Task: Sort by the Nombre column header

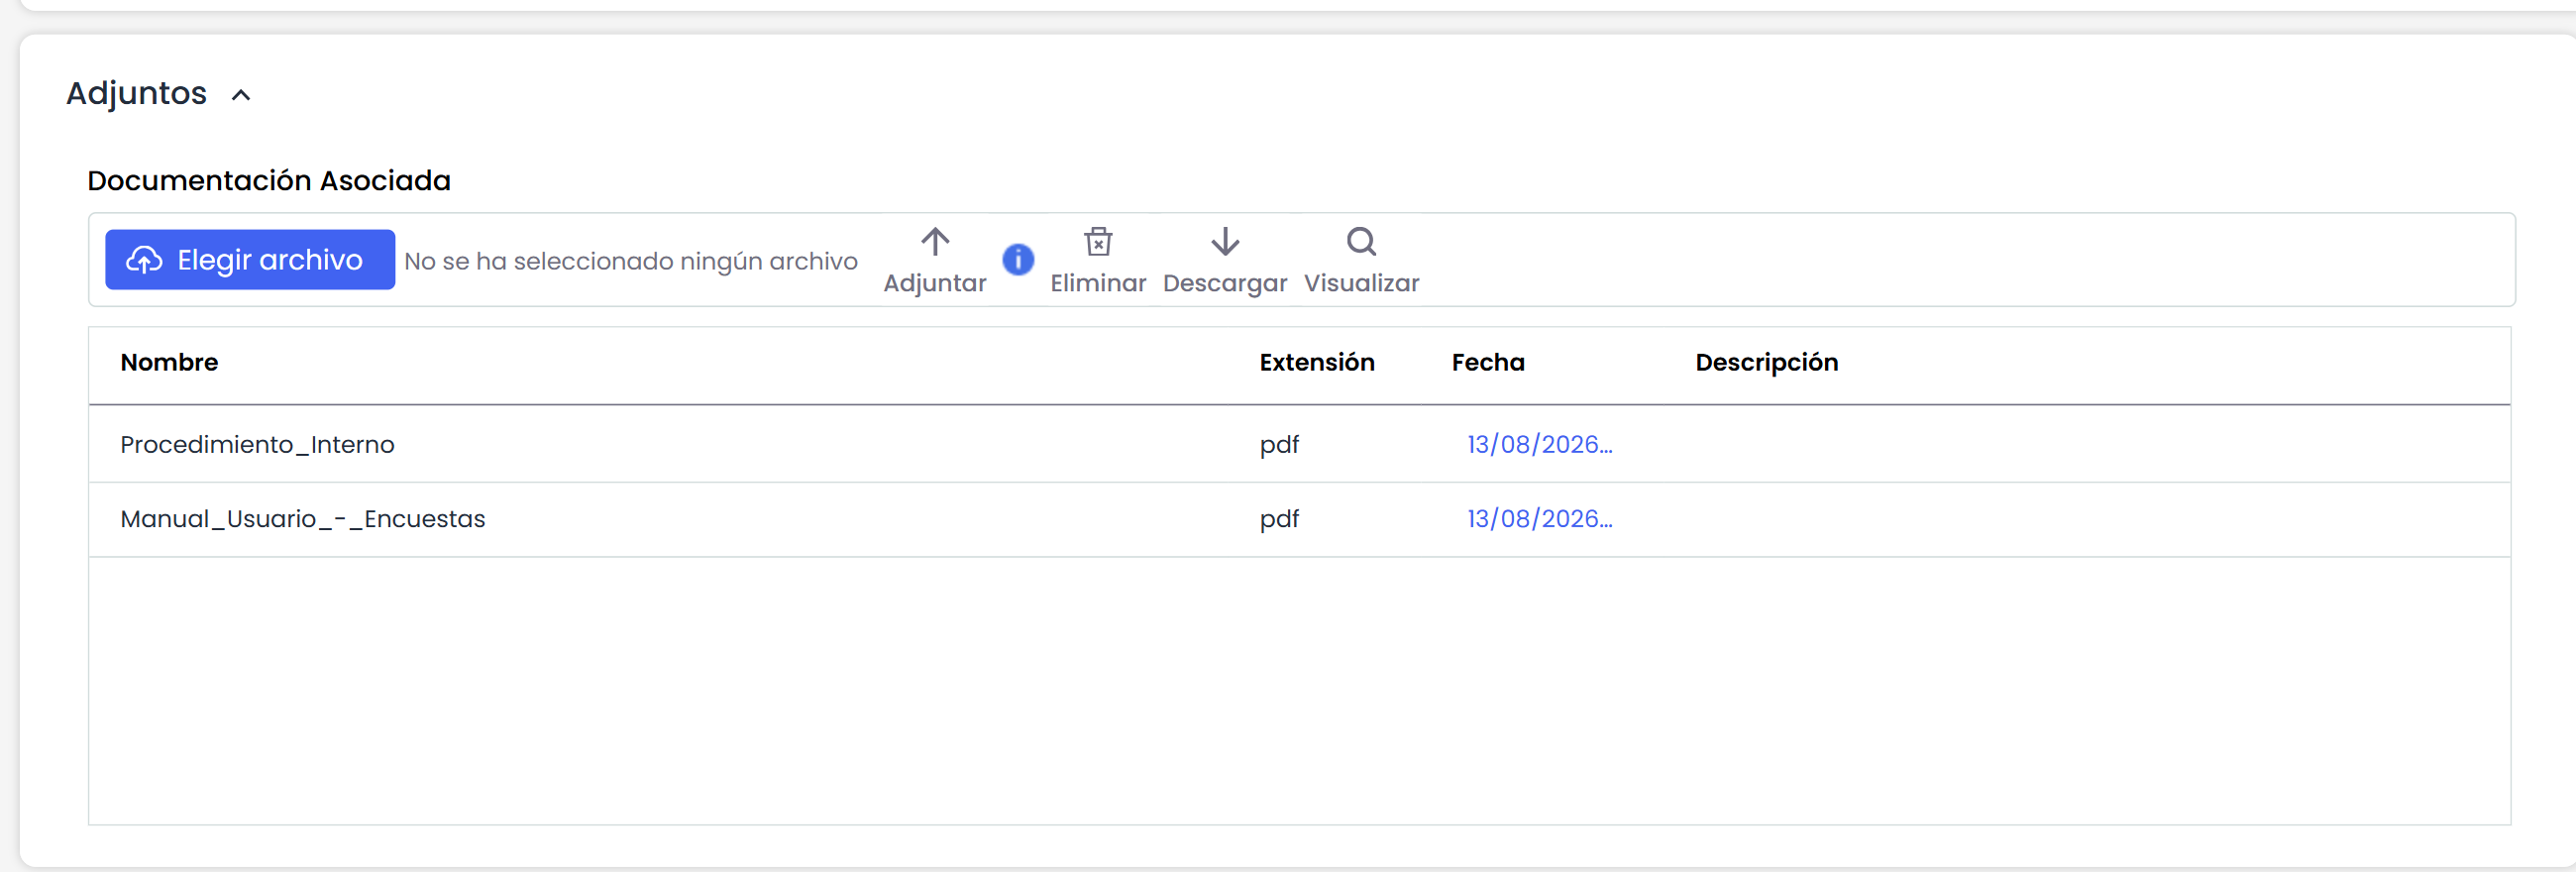Action: click(x=169, y=362)
